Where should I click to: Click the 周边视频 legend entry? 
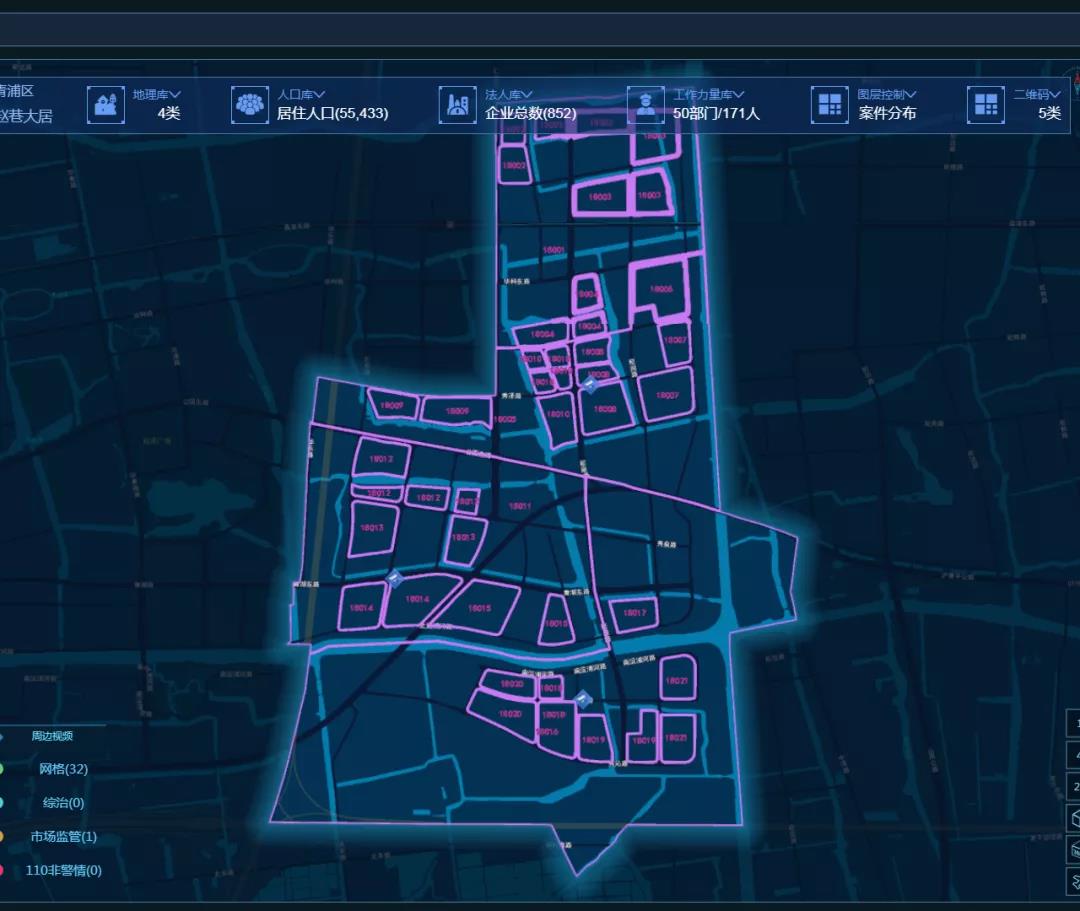pos(51,736)
